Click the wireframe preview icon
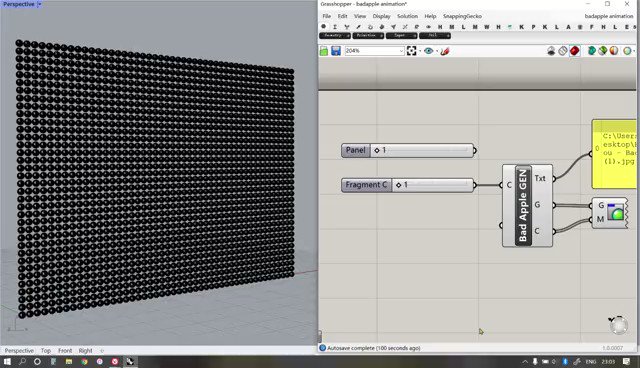Screen dimensions: 640x368 click(563, 51)
